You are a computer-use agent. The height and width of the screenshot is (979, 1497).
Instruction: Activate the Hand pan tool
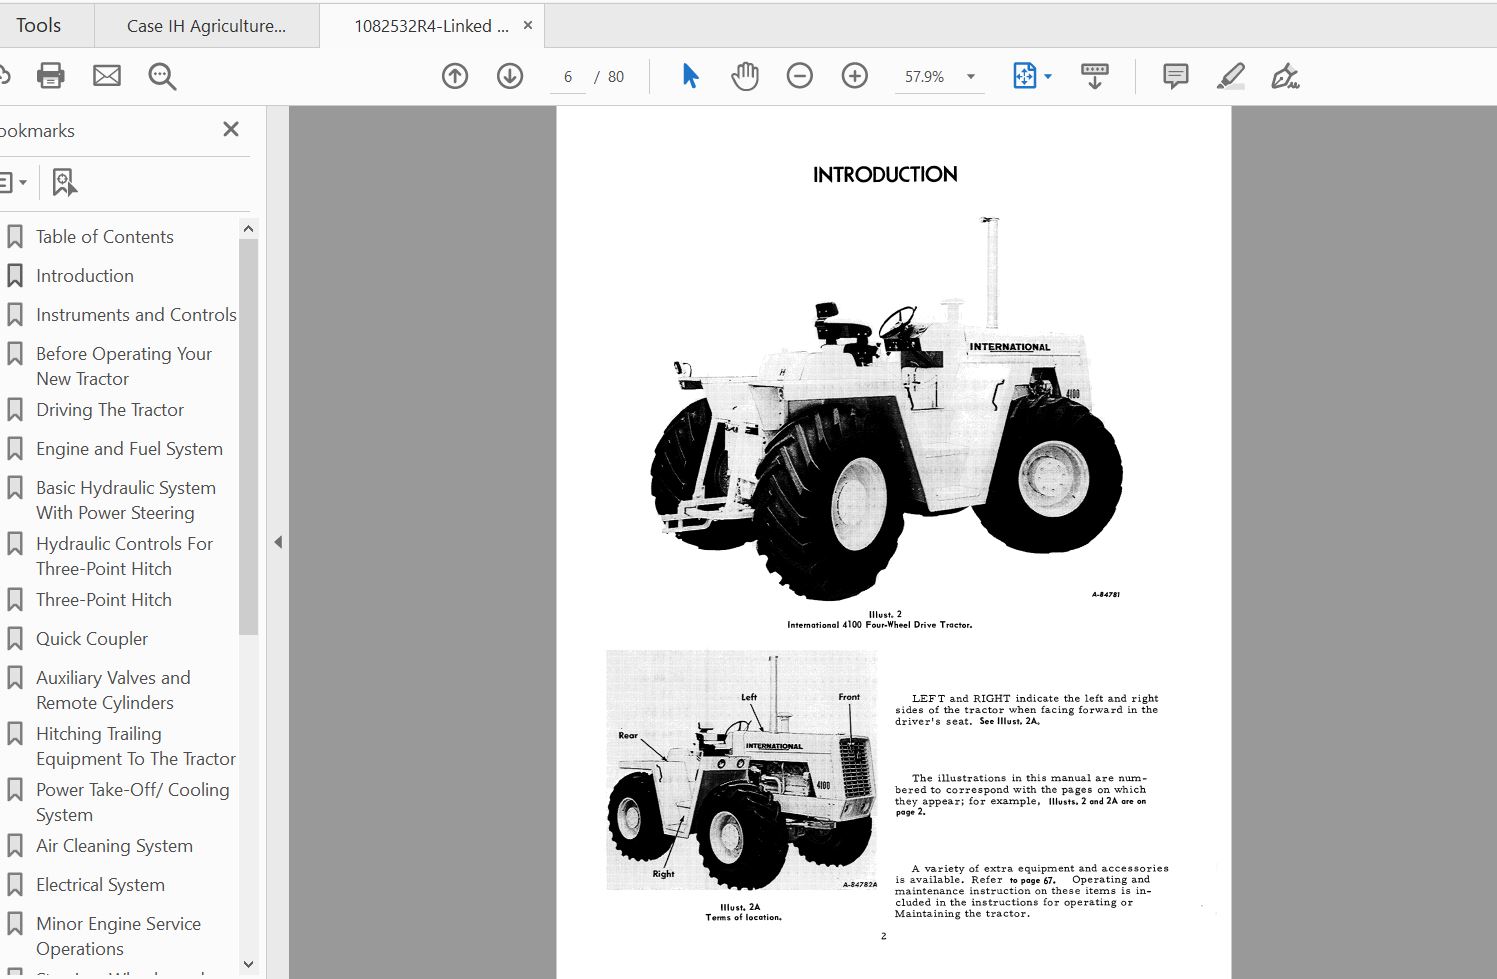point(745,76)
